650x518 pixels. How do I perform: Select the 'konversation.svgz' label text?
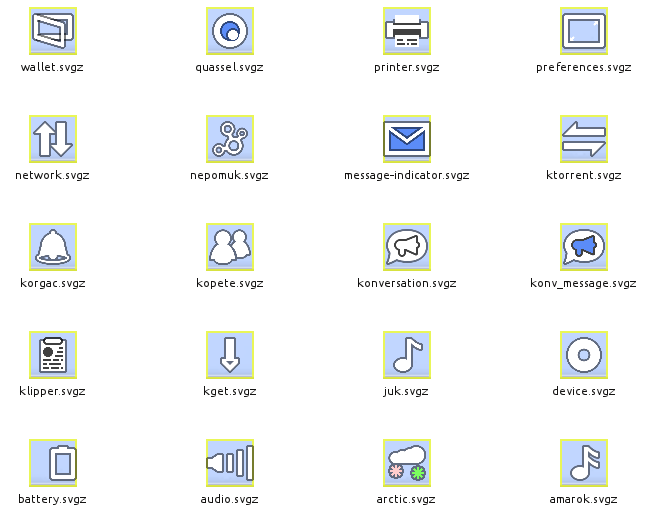407,284
